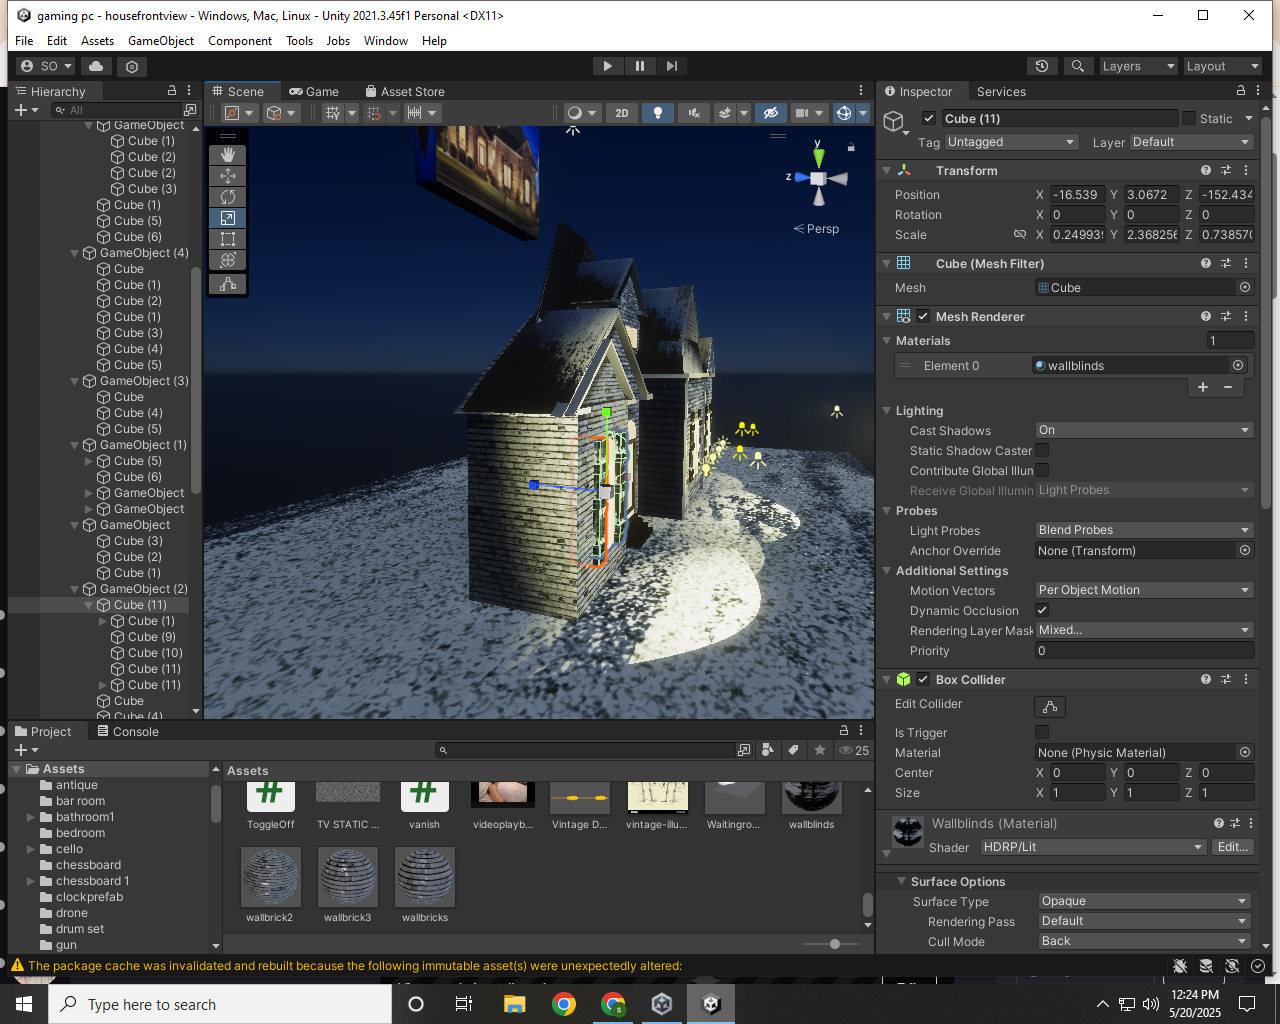The height and width of the screenshot is (1024, 1280).
Task: Open Unity undo history icon
Action: click(1042, 66)
